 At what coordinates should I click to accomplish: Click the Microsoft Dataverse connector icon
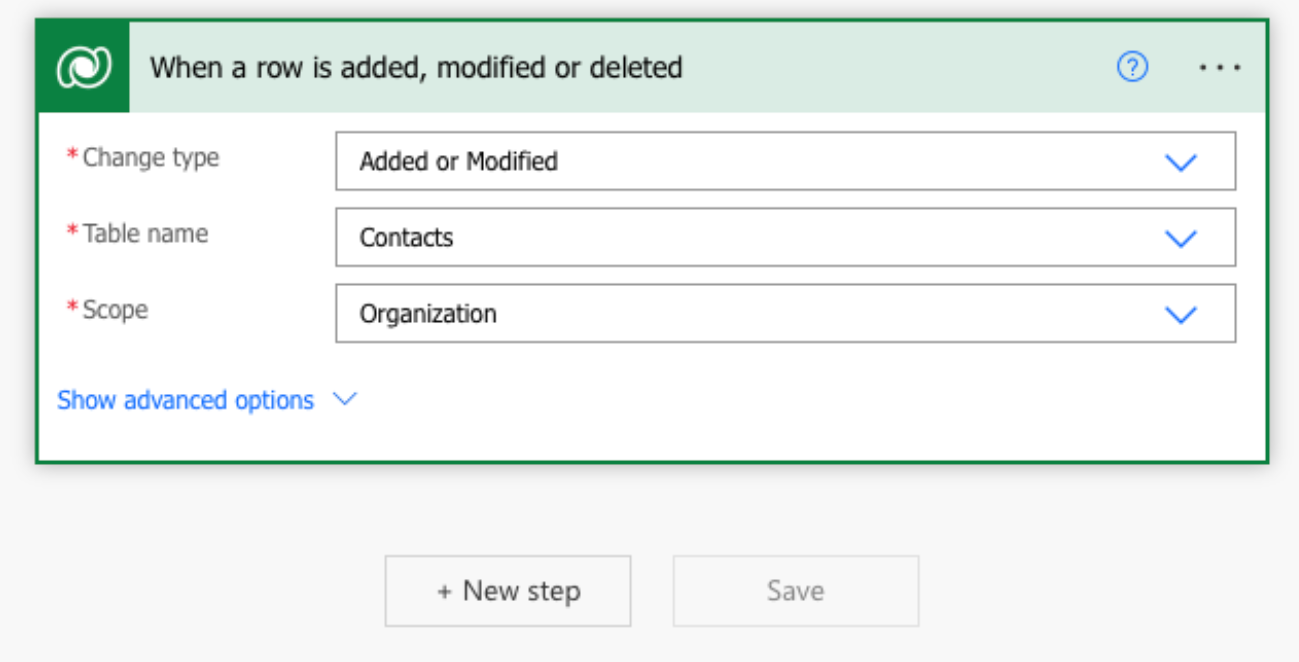(84, 66)
